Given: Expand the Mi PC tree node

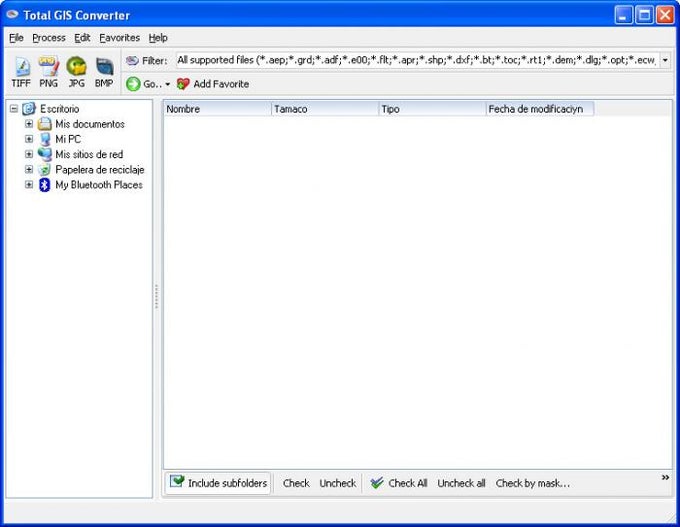Looking at the screenshot, I should click(x=29, y=139).
